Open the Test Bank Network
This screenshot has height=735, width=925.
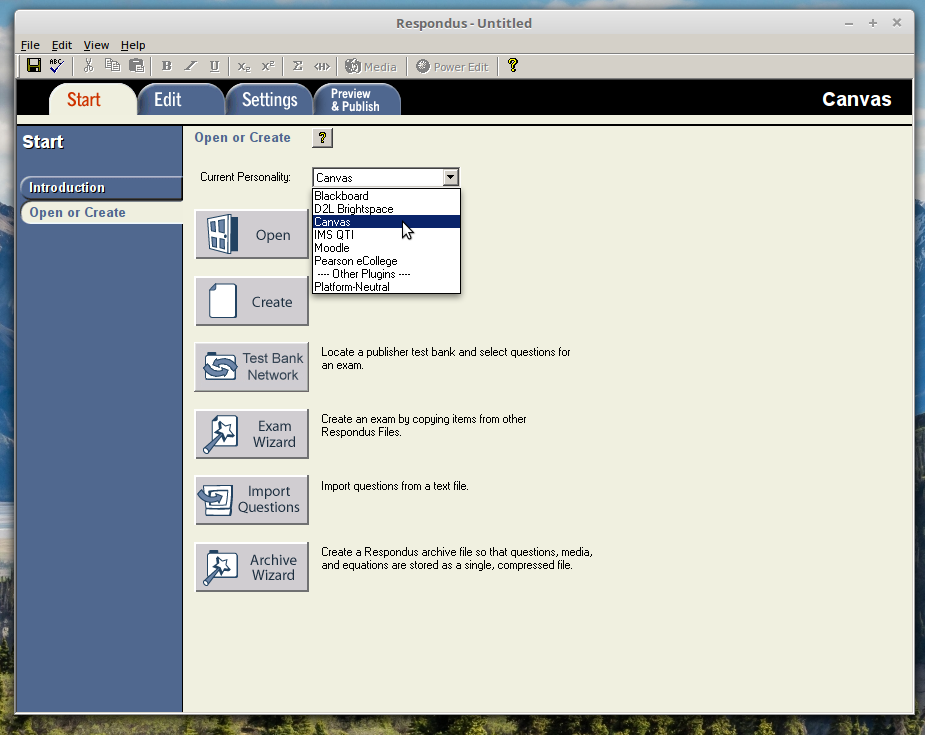(252, 367)
